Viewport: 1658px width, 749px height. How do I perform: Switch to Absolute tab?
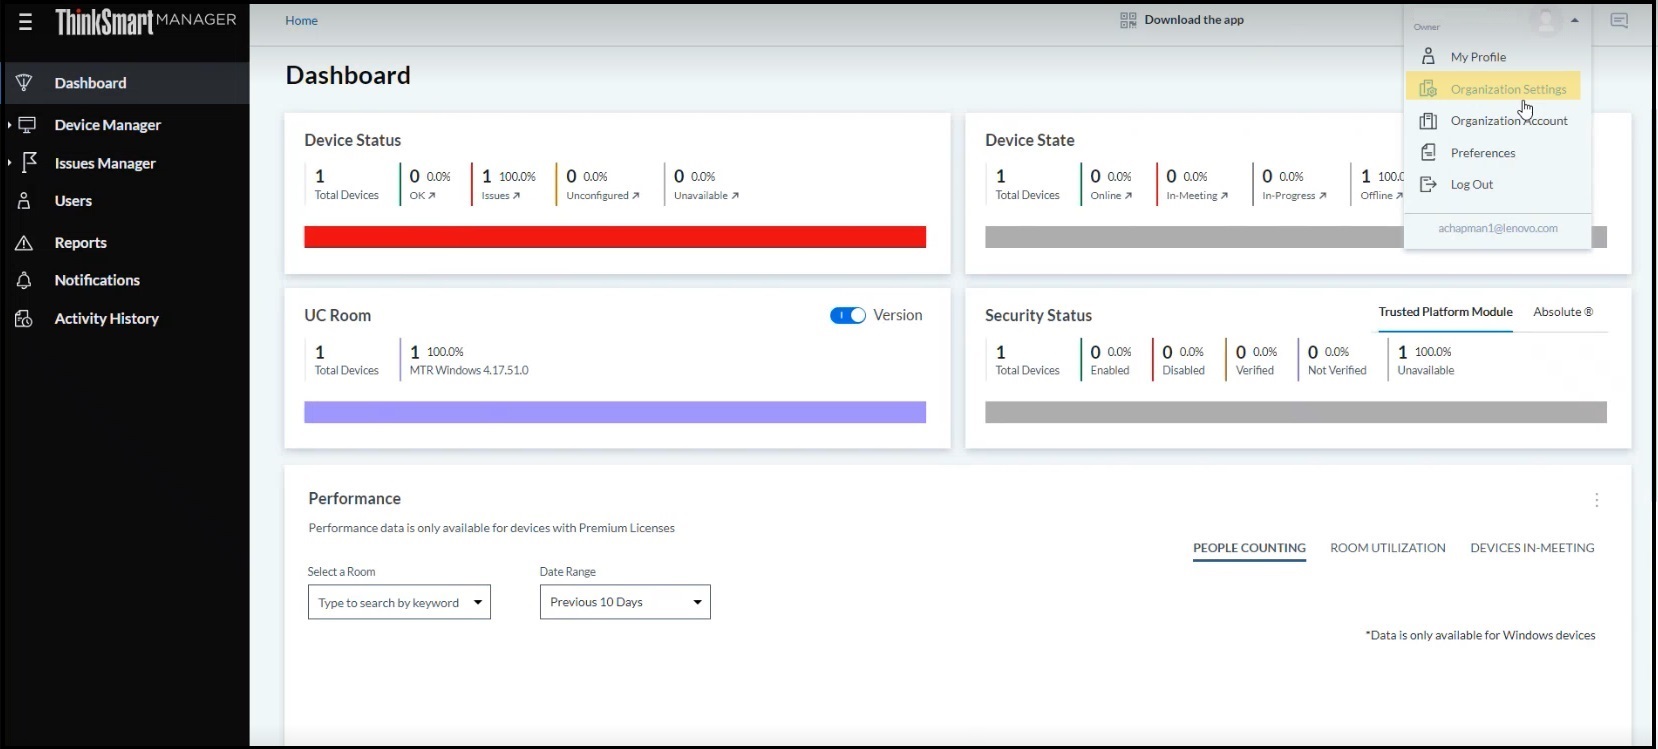[1563, 312]
